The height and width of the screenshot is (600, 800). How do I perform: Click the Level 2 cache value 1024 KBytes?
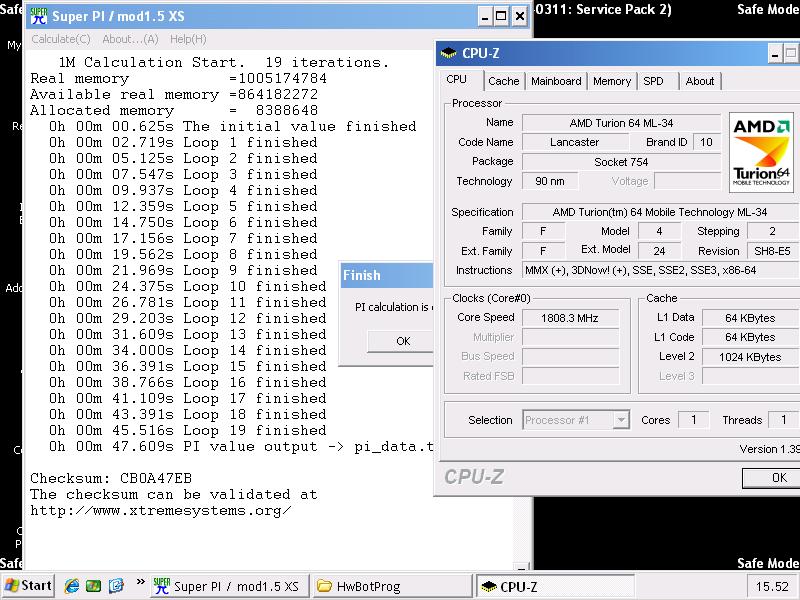click(x=750, y=357)
